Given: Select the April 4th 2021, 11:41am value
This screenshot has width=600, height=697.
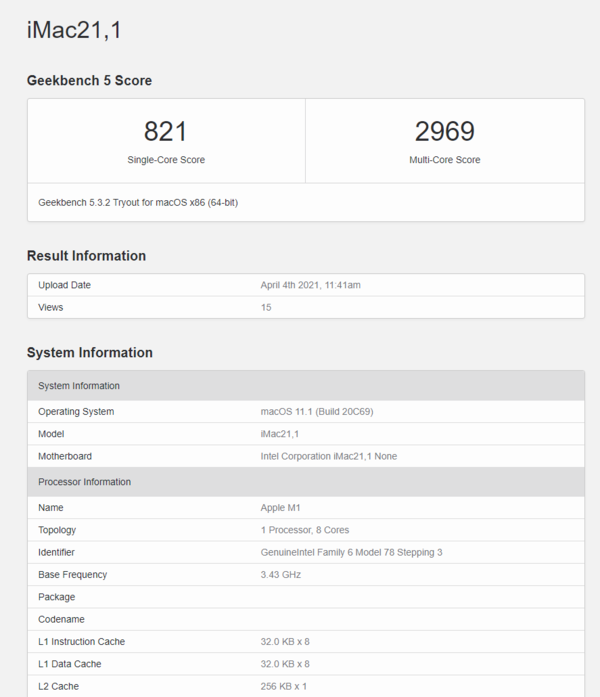Looking at the screenshot, I should pos(311,285).
